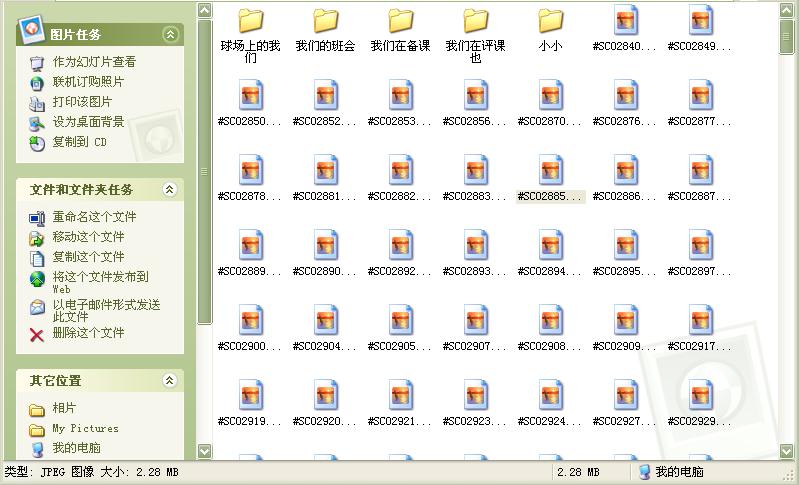Go to 相片 folder in other places
This screenshot has height=485, width=799.
tap(64, 408)
